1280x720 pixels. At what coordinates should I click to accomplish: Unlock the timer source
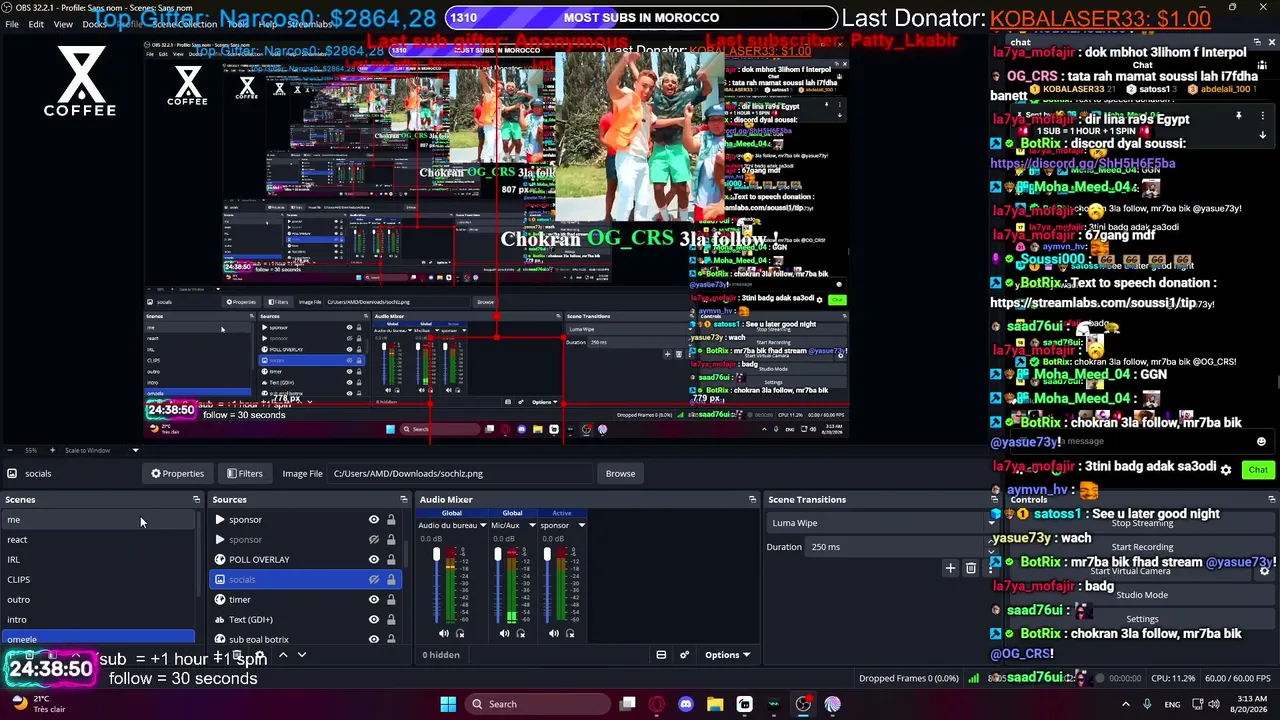pos(391,599)
